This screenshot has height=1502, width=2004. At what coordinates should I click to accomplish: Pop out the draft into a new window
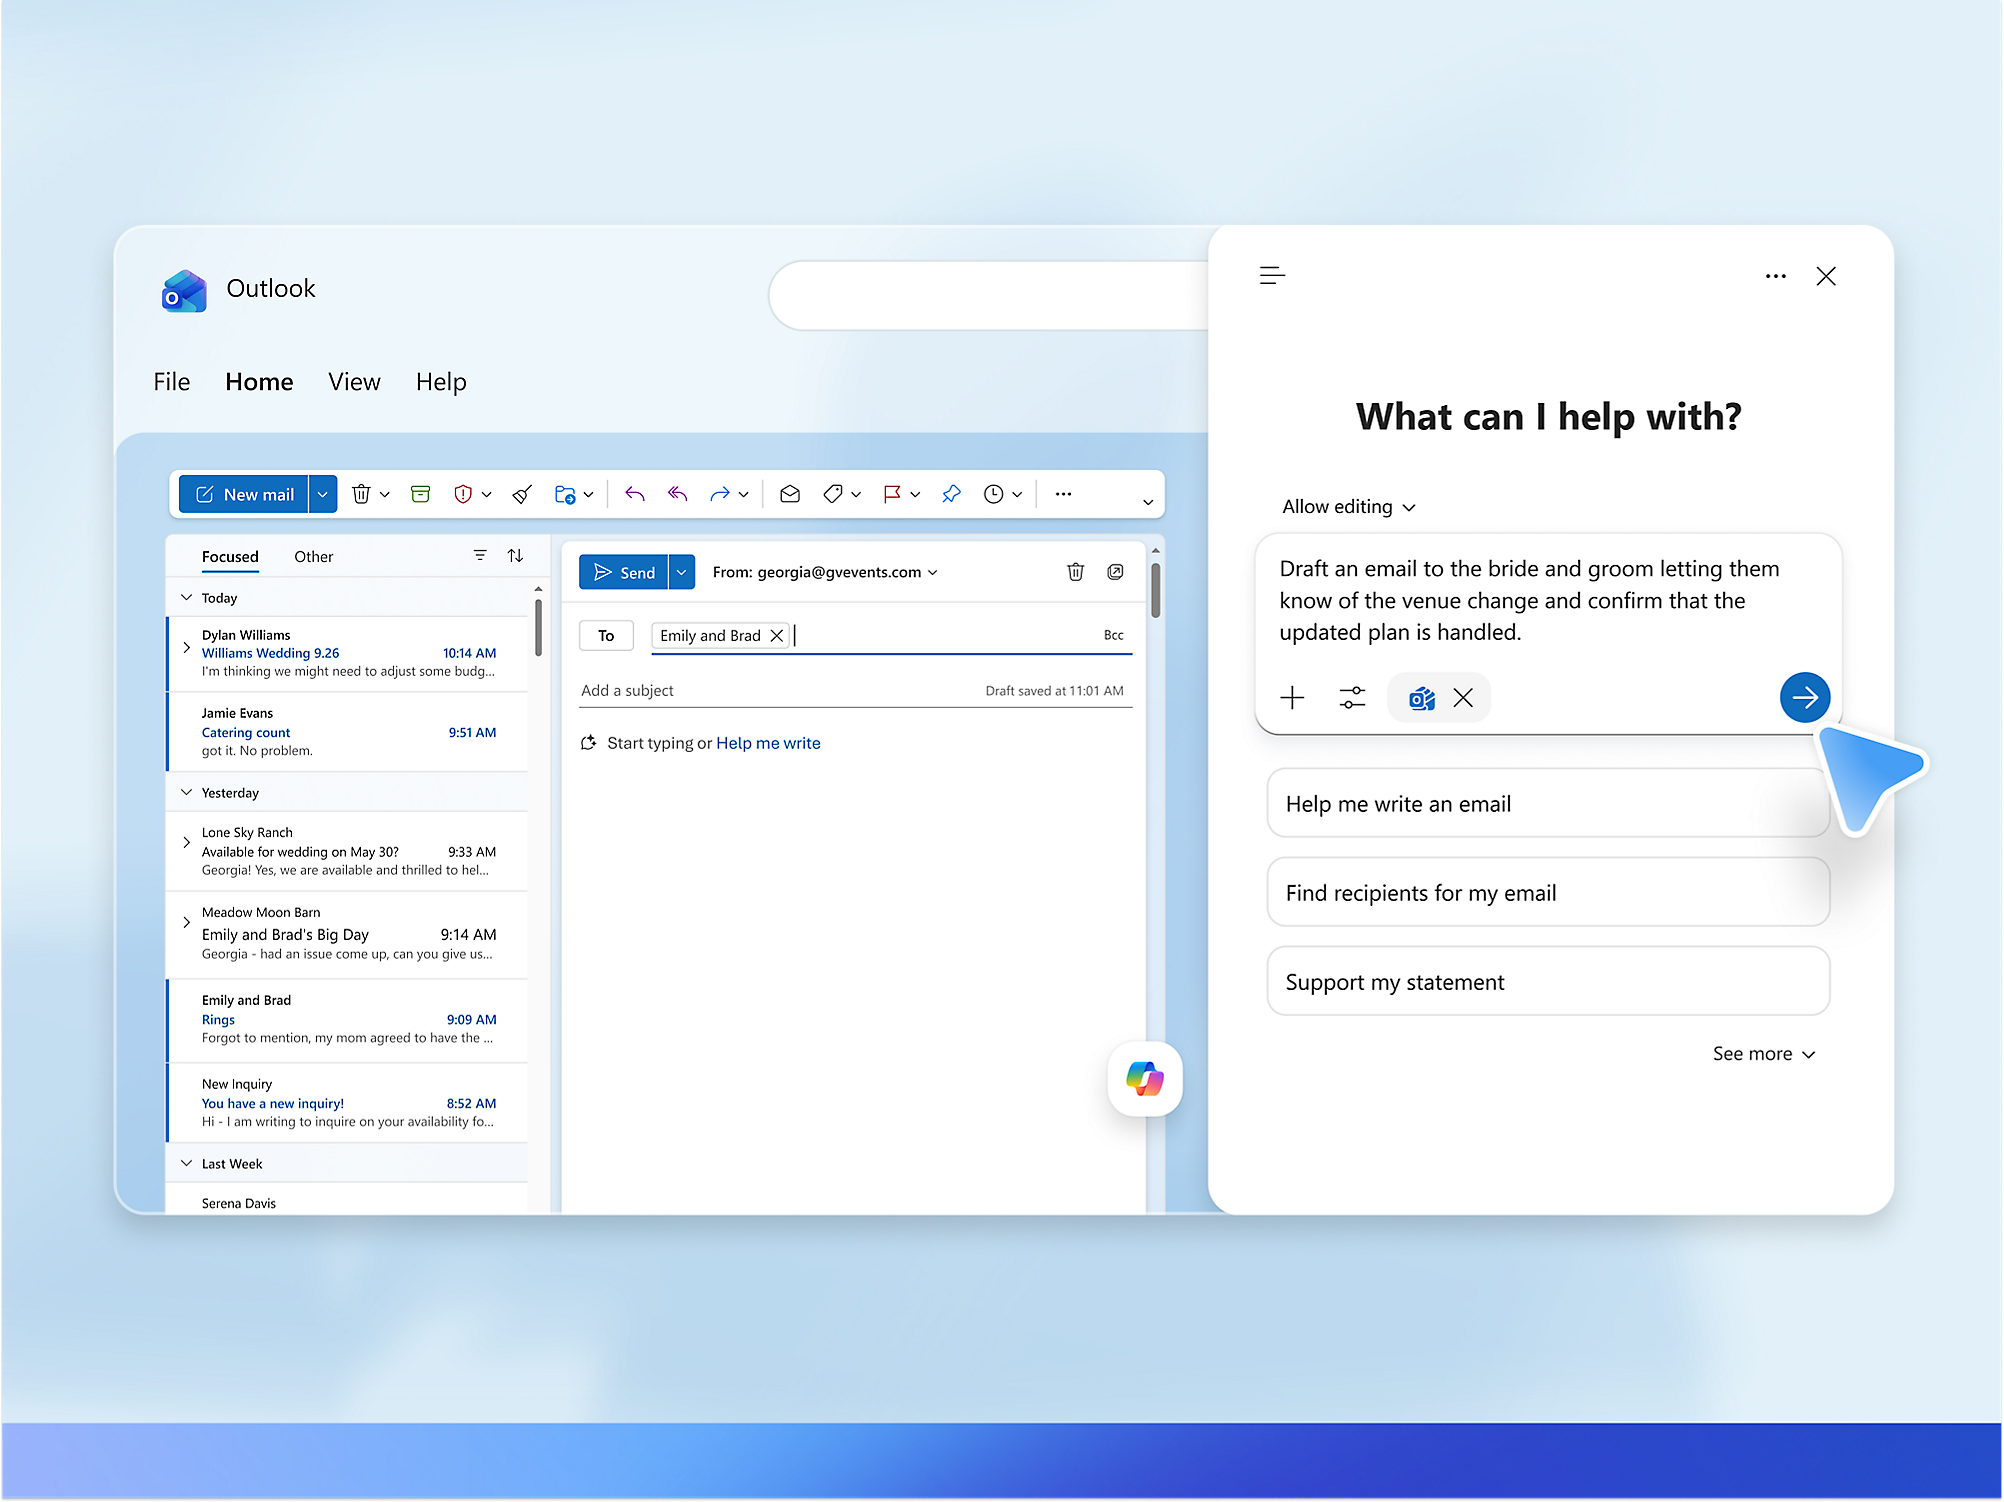coord(1116,572)
